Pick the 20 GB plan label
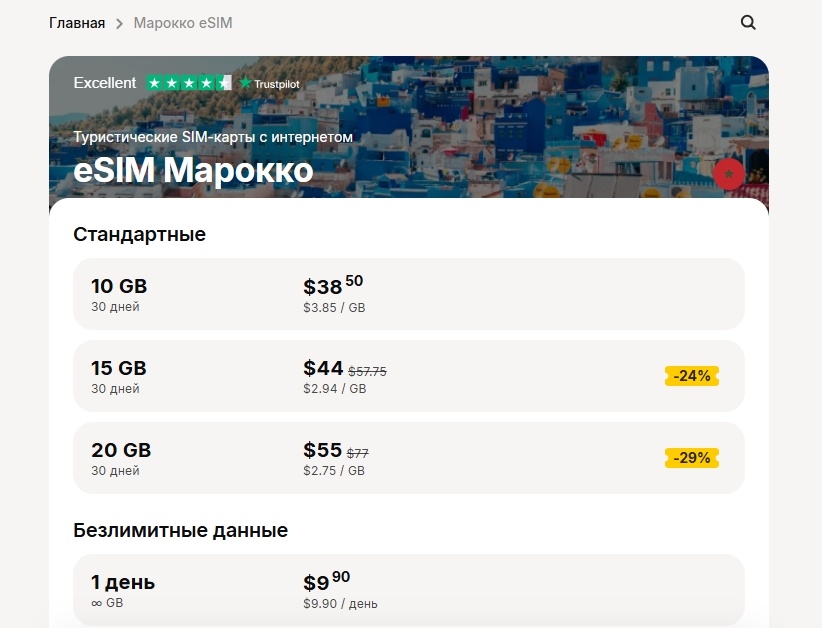Image resolution: width=822 pixels, height=628 pixels. tap(121, 450)
